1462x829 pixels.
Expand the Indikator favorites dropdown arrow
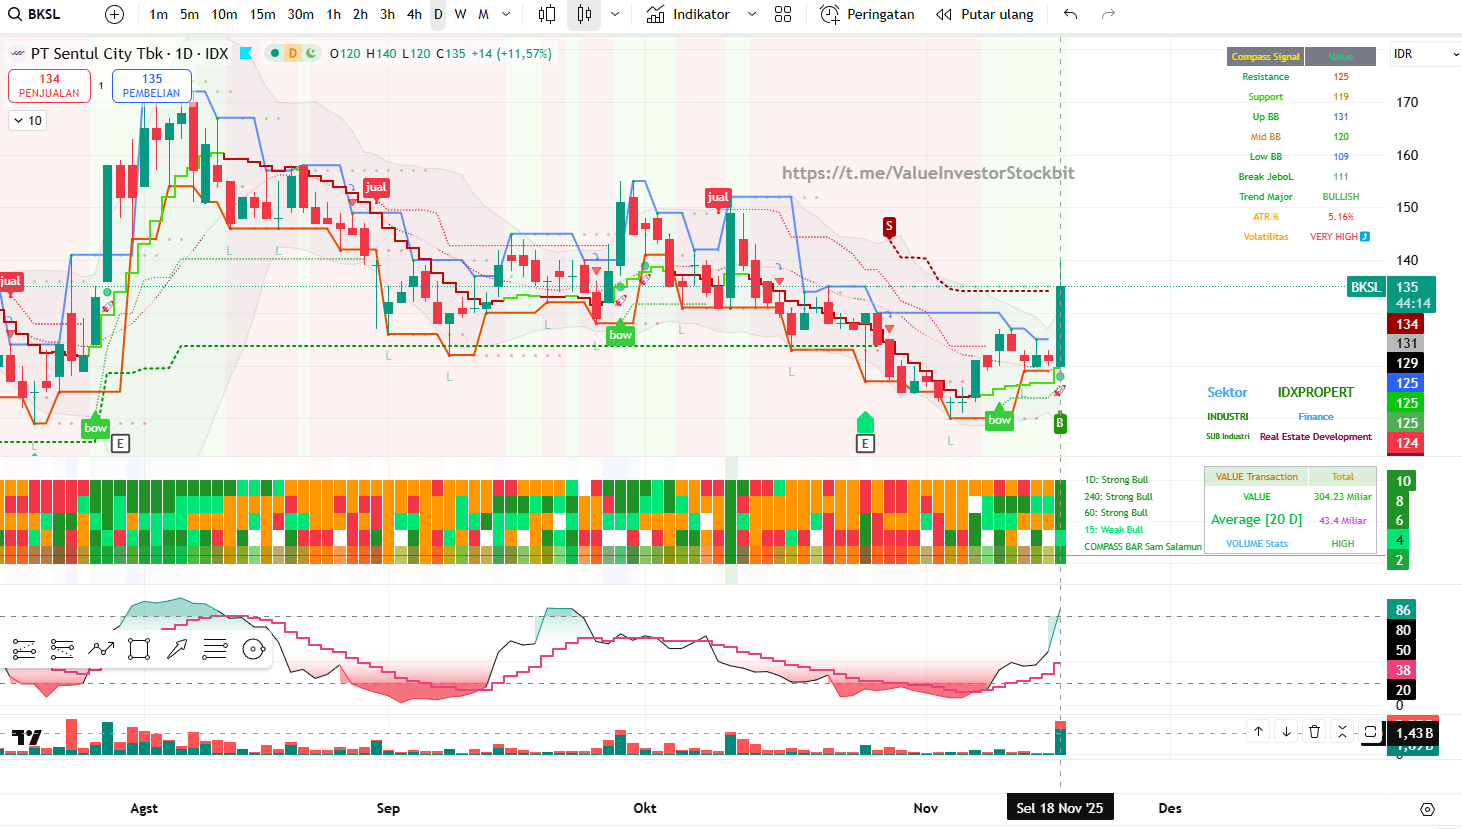point(752,14)
